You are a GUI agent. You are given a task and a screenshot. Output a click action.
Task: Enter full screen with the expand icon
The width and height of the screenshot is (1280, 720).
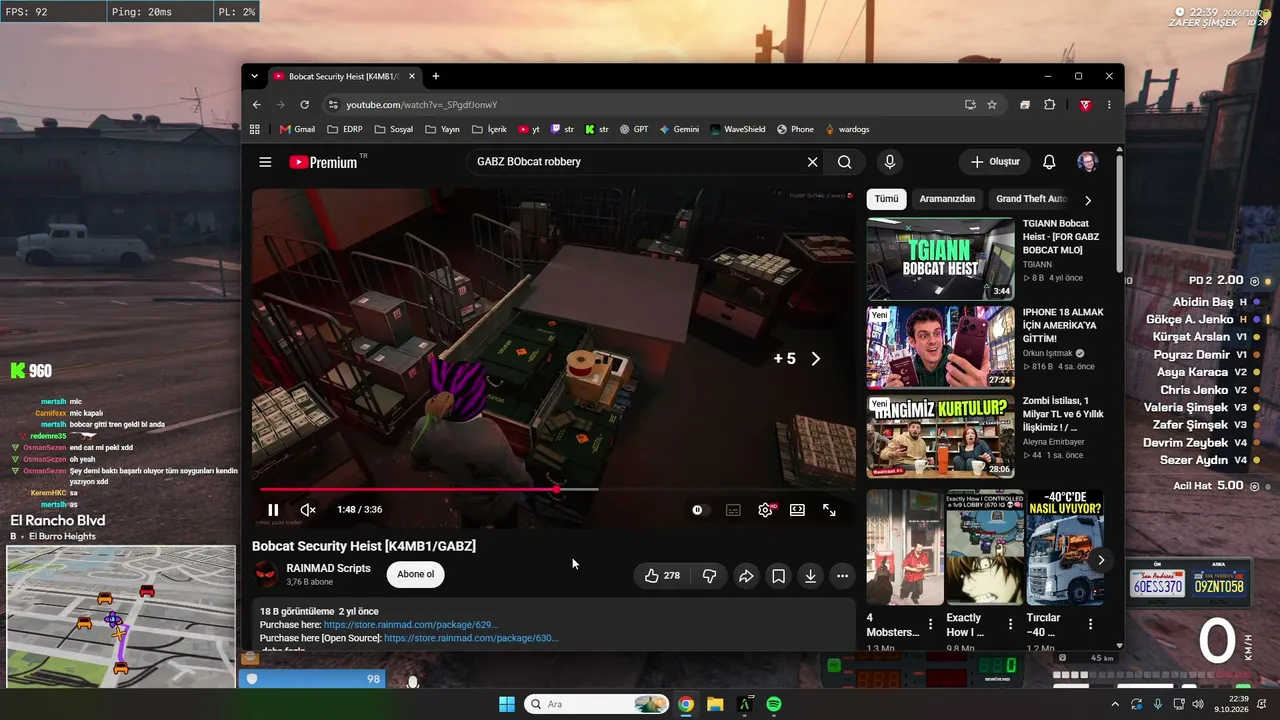[829, 510]
